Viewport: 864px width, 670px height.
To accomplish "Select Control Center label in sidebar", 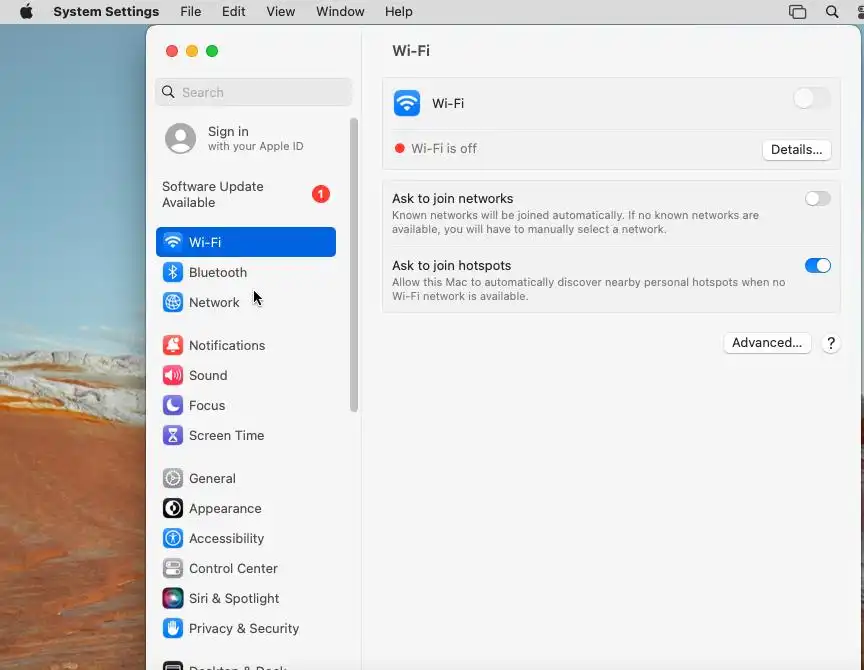I will [233, 569].
